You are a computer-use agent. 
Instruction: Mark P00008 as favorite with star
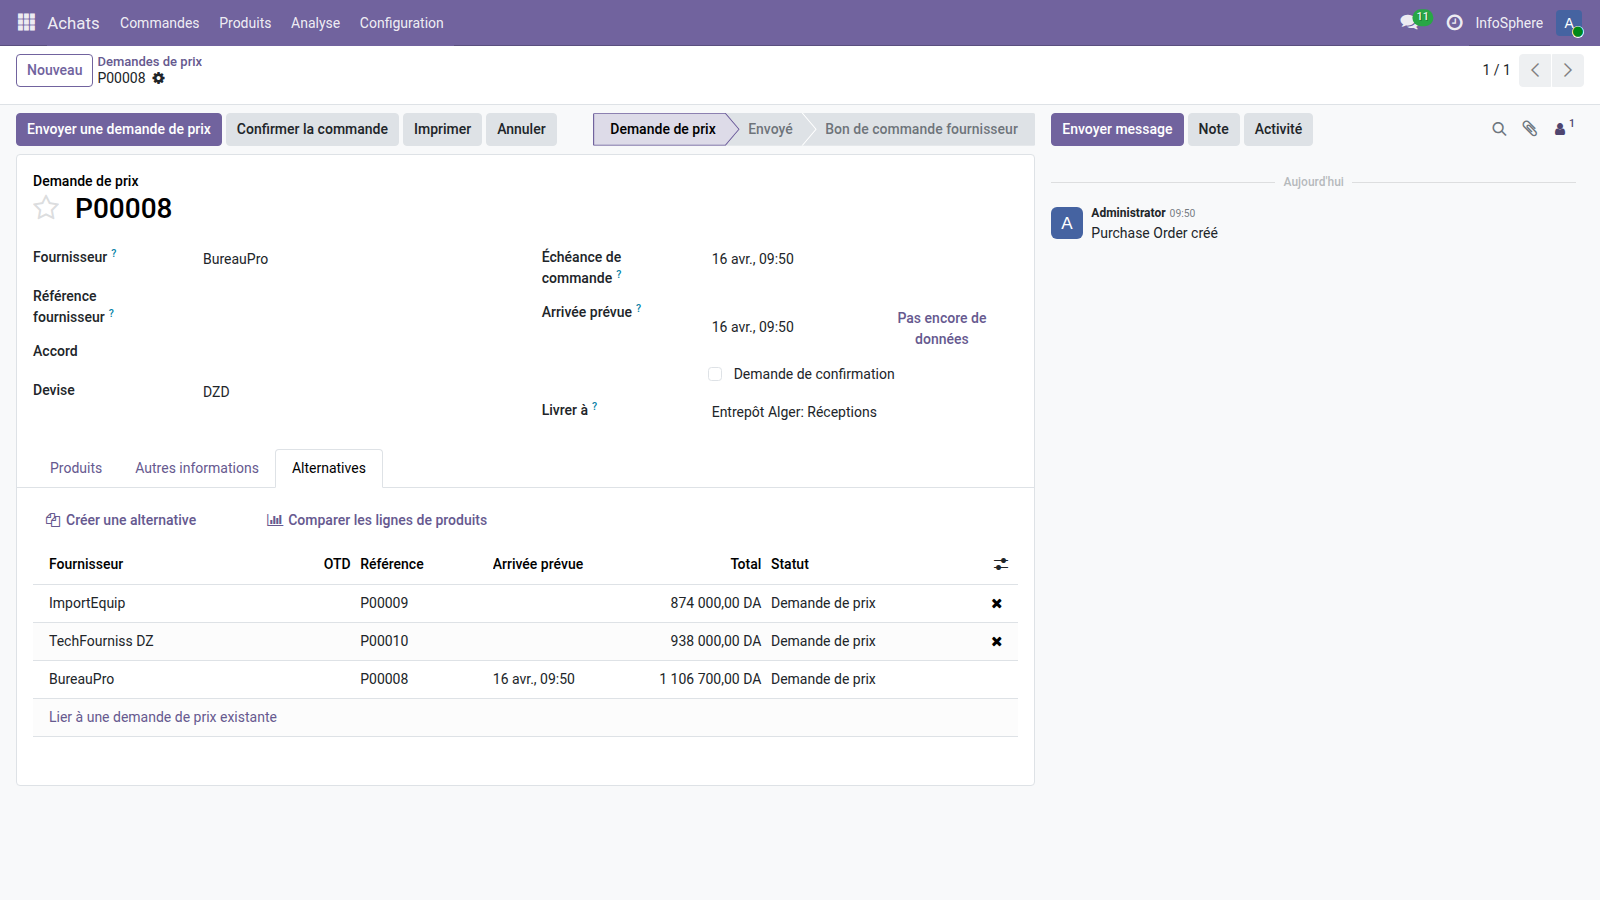[x=46, y=208]
